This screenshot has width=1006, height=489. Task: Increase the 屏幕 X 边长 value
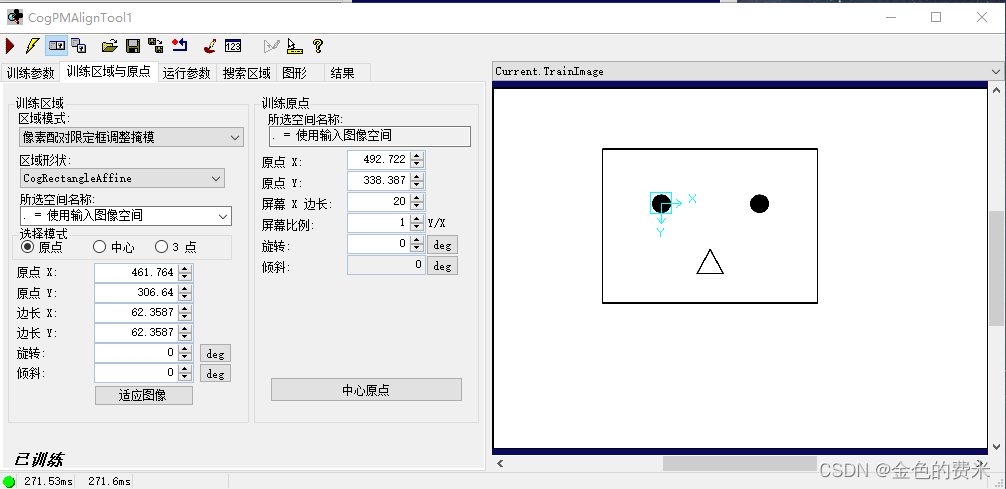click(417, 198)
